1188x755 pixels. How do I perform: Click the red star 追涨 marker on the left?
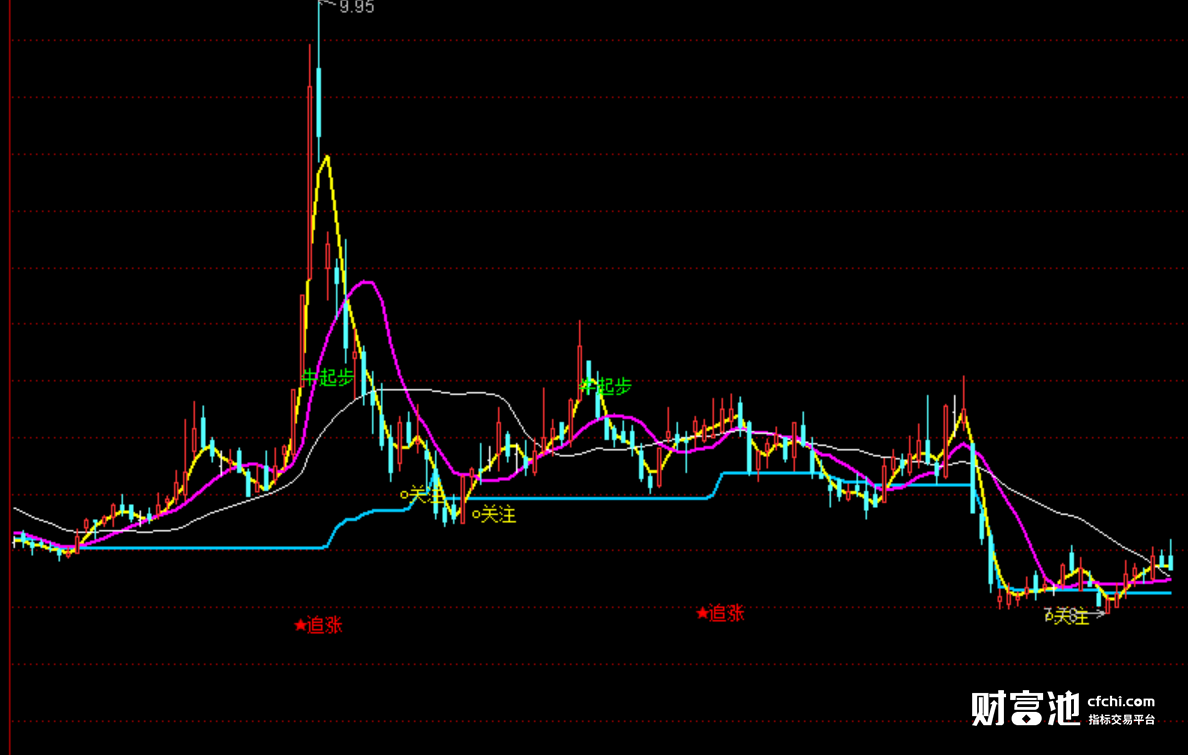[x=318, y=625]
